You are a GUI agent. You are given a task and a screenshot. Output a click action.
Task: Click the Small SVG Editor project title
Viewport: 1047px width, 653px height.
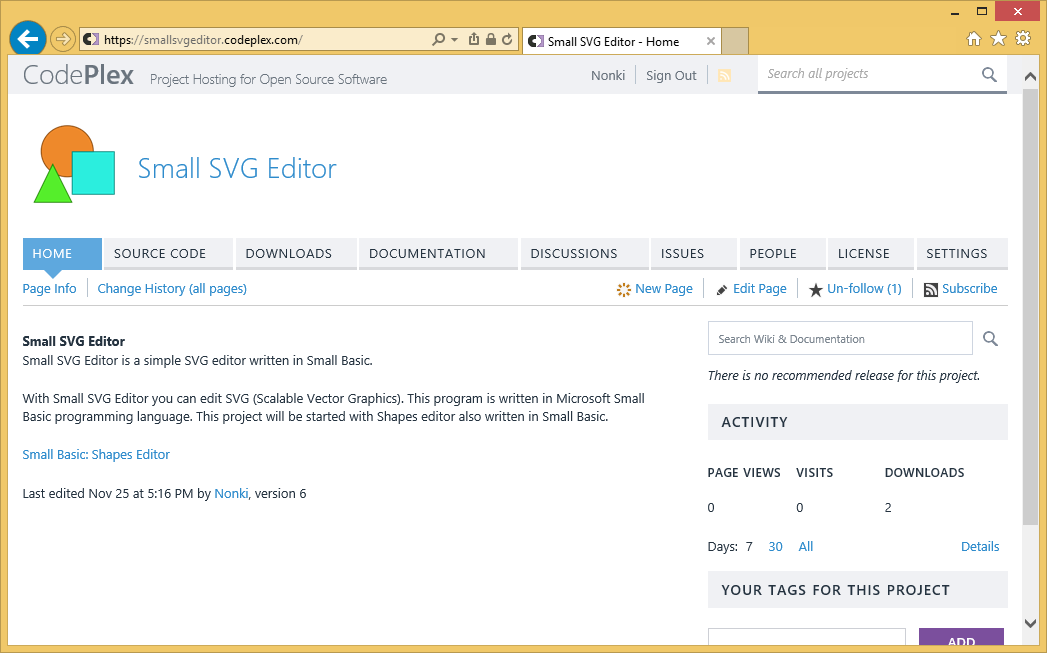(237, 168)
